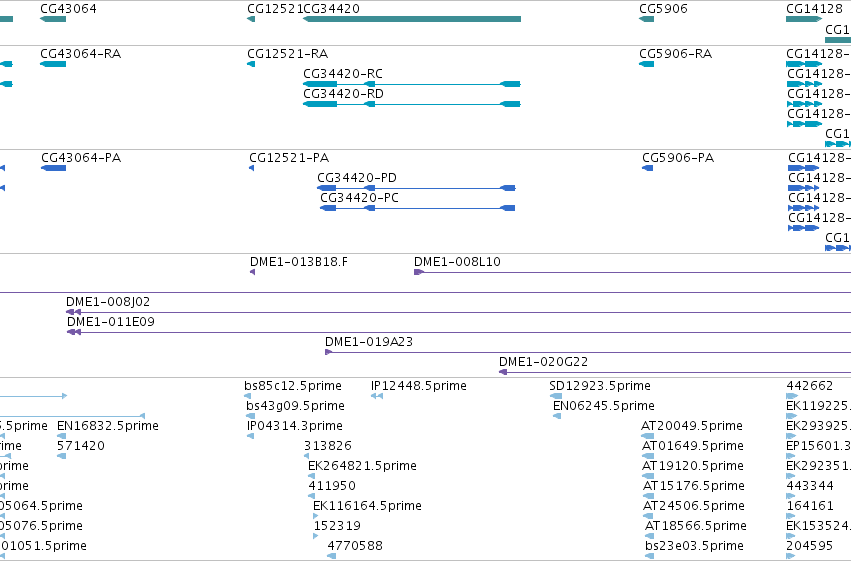
Task: Click the AT15176.5prime EST label
Action: point(694,486)
